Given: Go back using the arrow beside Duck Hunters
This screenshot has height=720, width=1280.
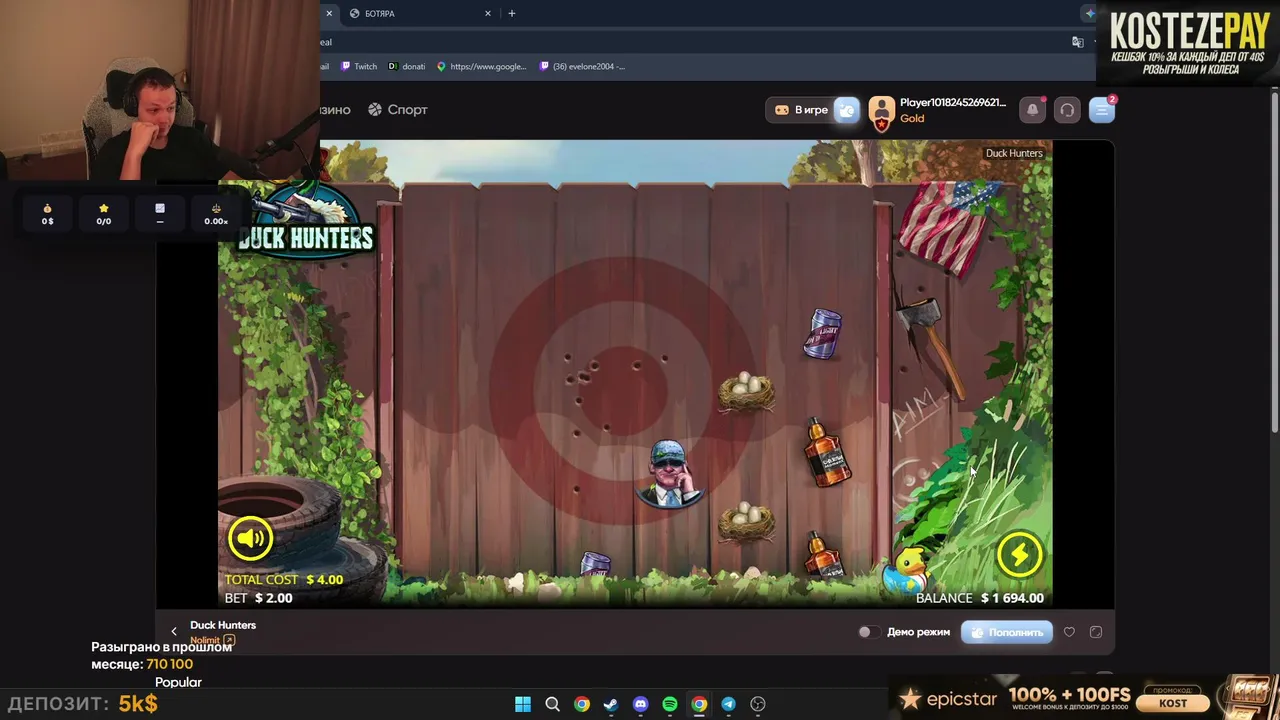Looking at the screenshot, I should coord(173,632).
